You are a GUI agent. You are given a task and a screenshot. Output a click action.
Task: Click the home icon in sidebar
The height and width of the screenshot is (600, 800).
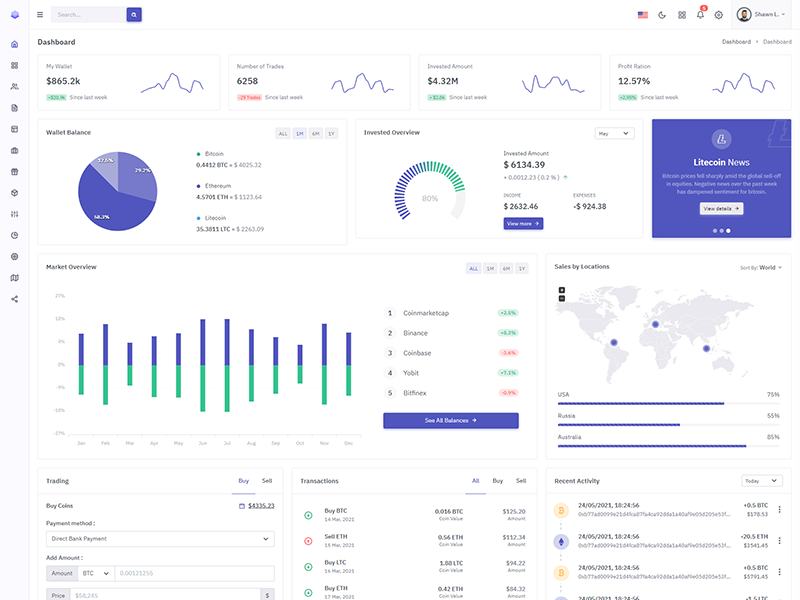point(14,44)
